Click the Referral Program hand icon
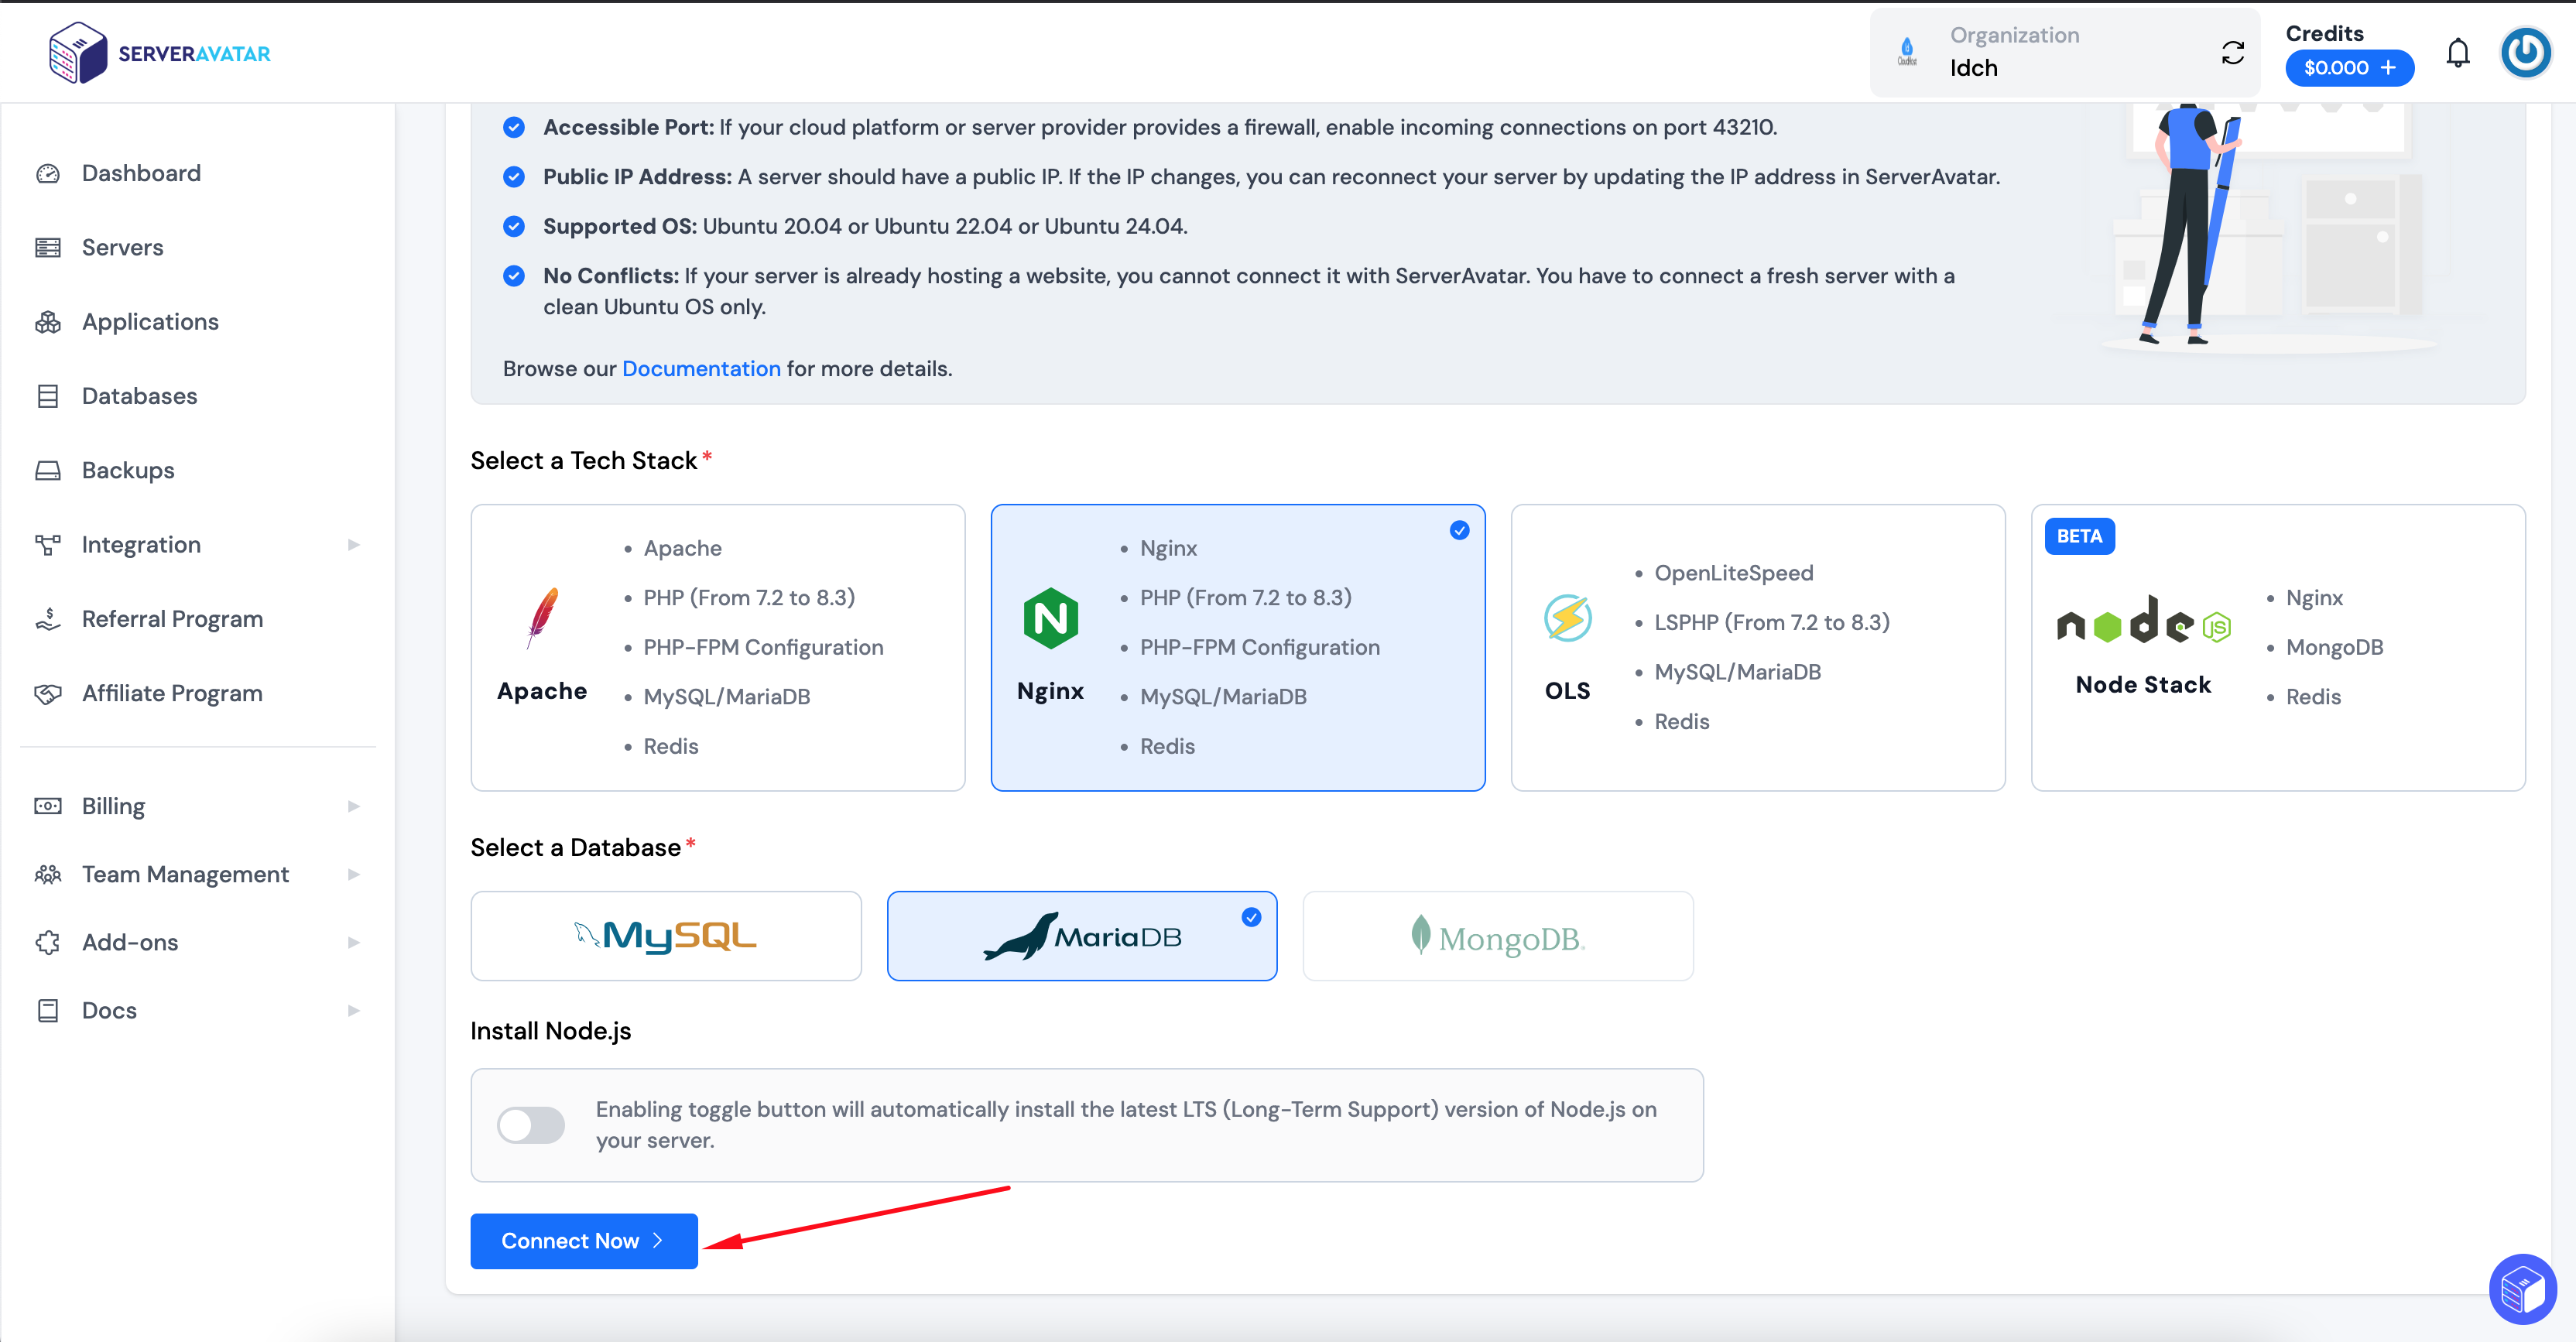Image resolution: width=2576 pixels, height=1342 pixels. click(x=48, y=619)
